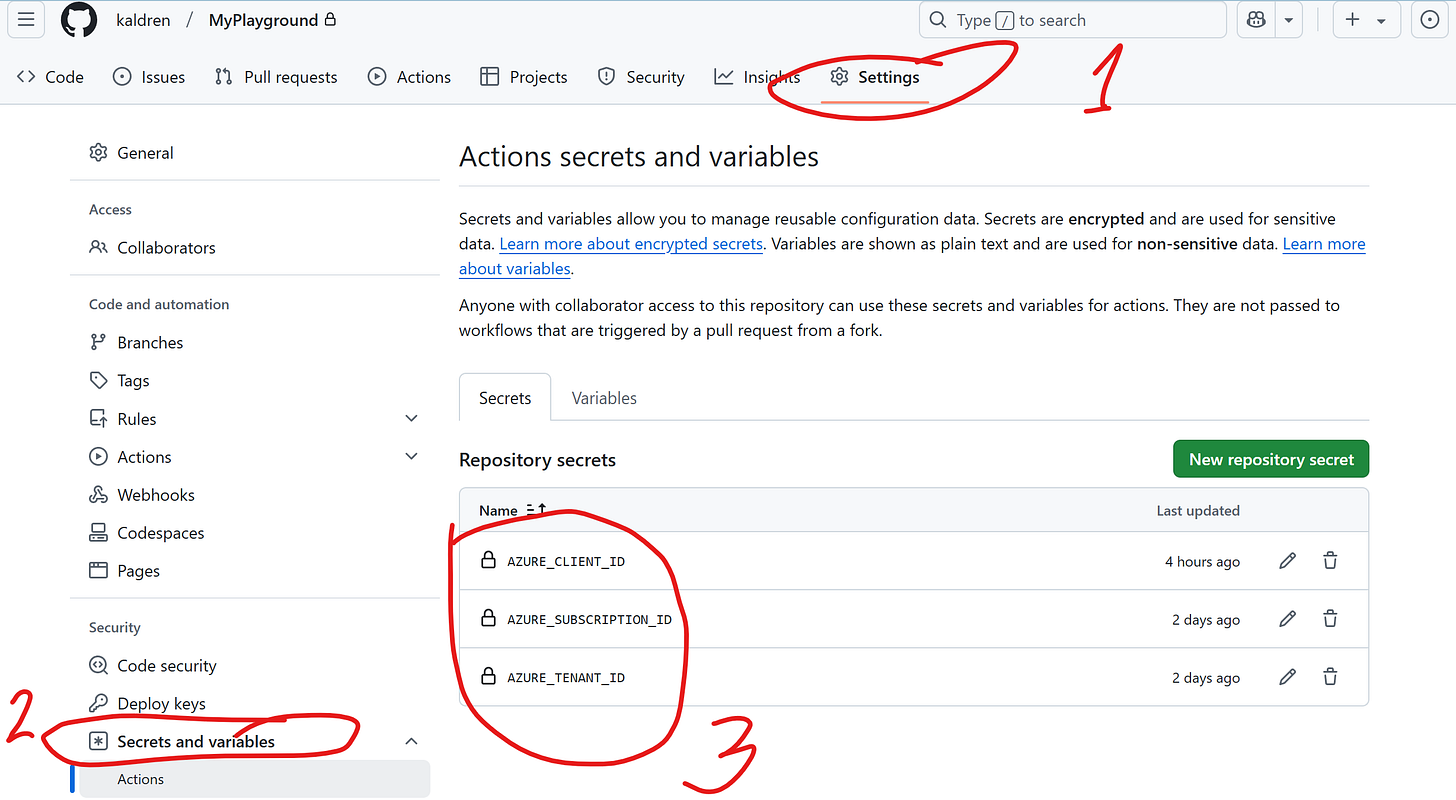Open the Pull requests tab
This screenshot has width=1456, height=800.
(277, 77)
